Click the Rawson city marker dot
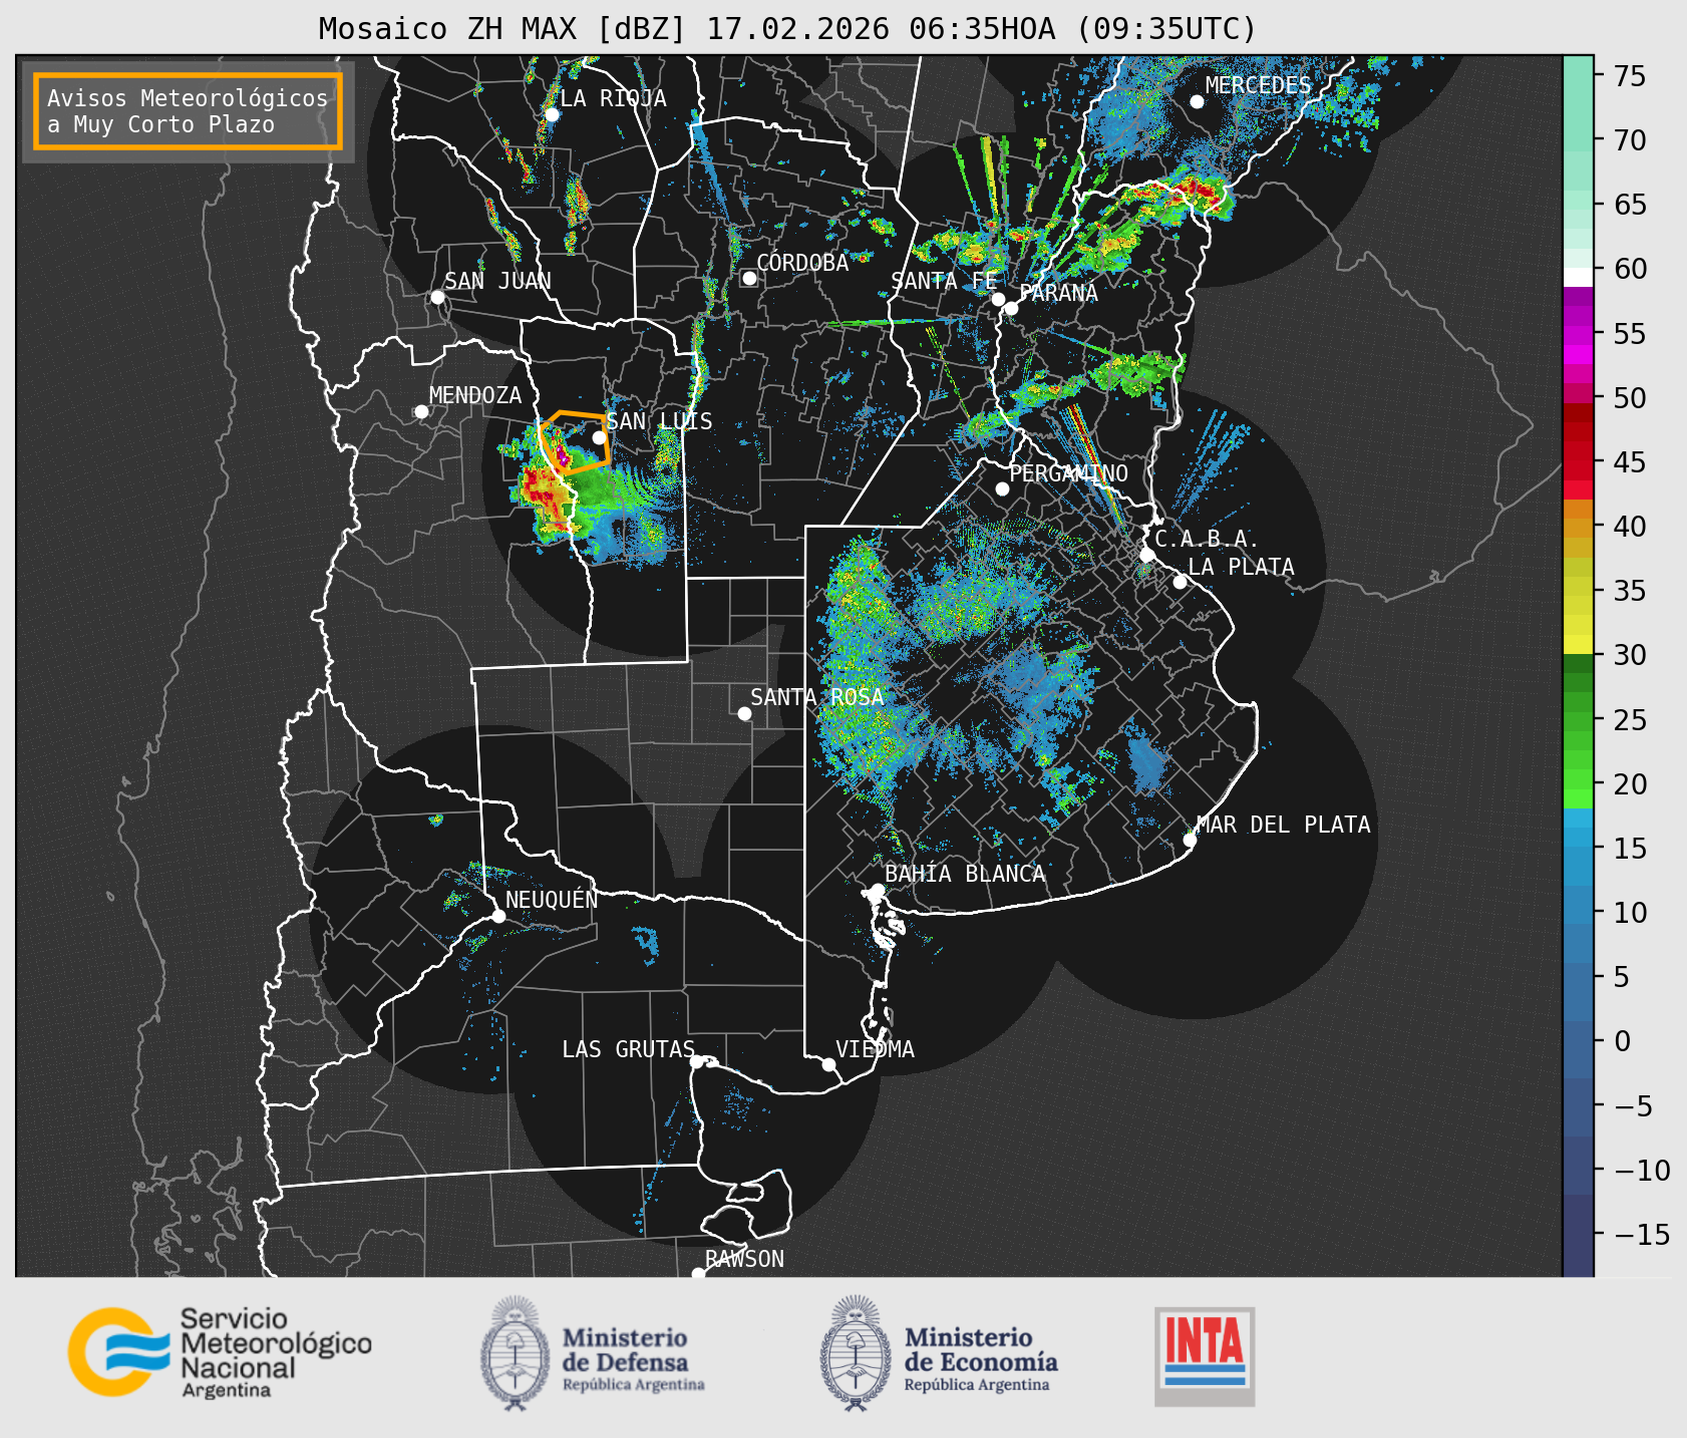1687x1438 pixels. pyautogui.click(x=698, y=1273)
